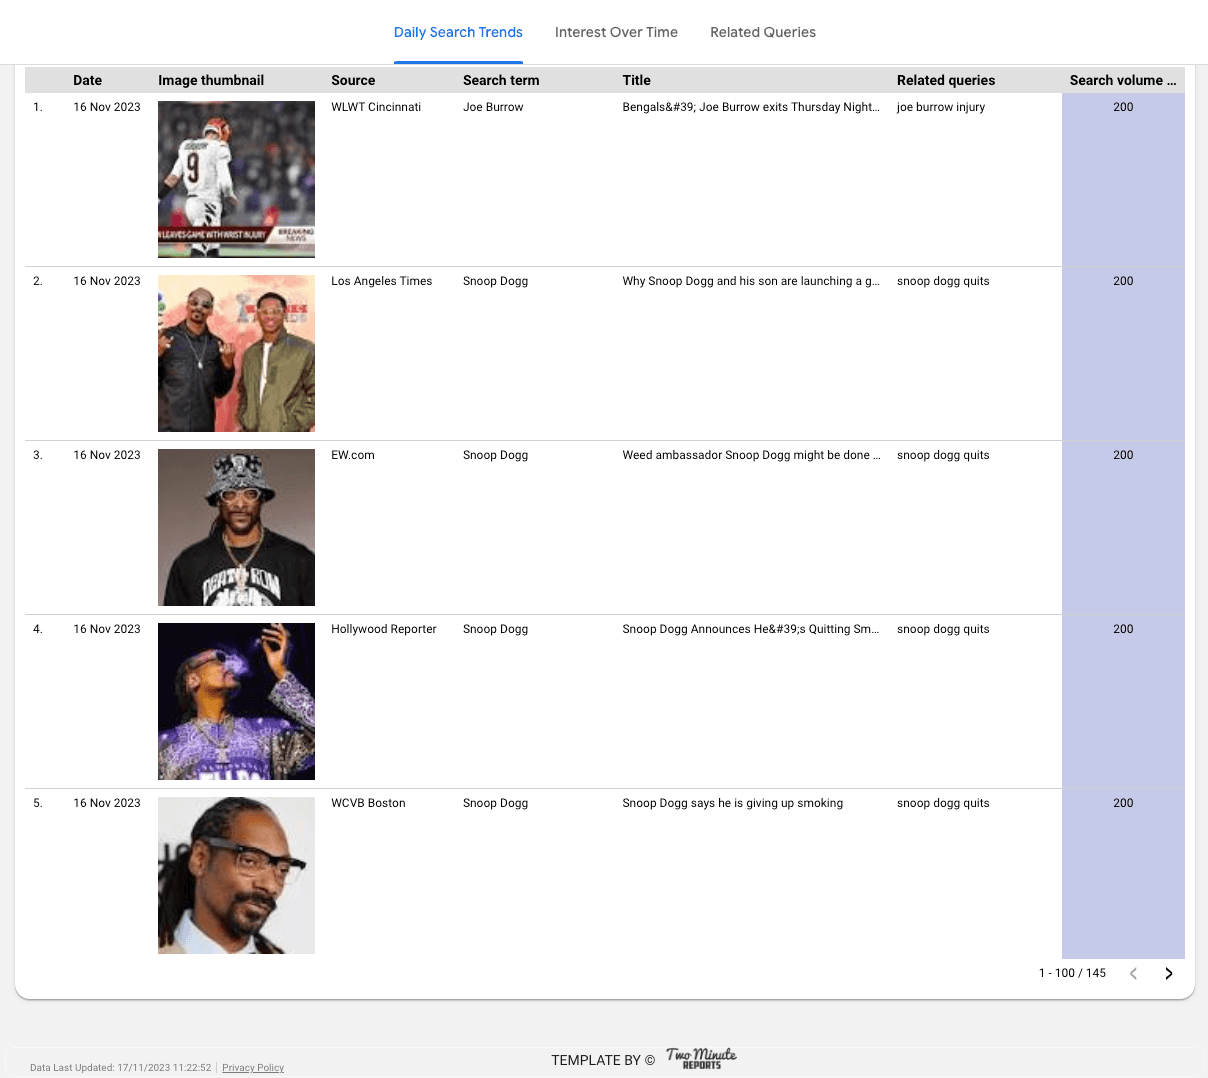Switch to Interest Over Time tab

616,32
